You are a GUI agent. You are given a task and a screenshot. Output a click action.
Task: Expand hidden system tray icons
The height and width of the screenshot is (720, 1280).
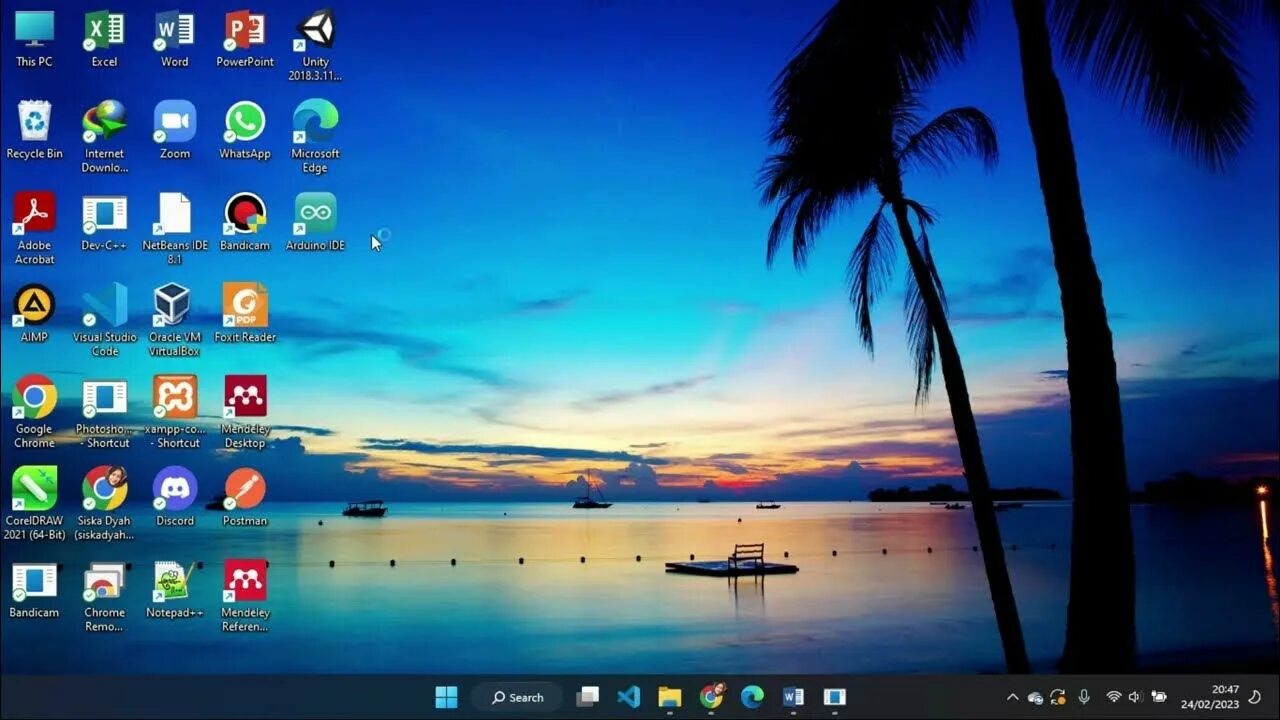click(x=1012, y=697)
